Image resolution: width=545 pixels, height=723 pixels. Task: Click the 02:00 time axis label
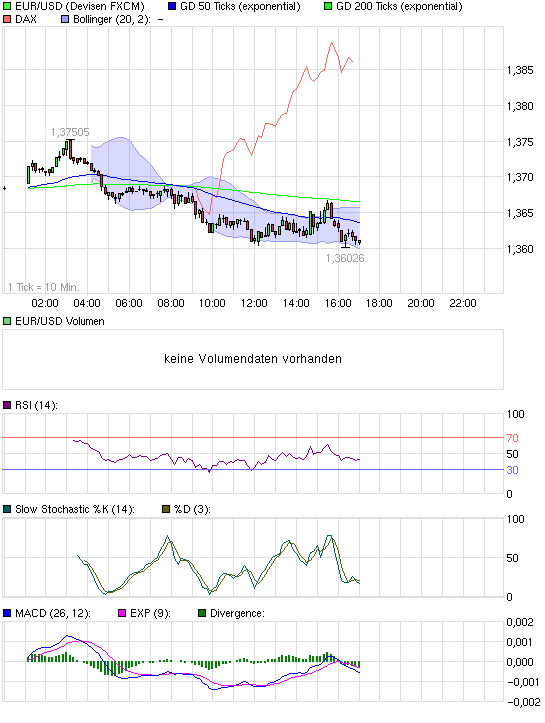[45, 303]
